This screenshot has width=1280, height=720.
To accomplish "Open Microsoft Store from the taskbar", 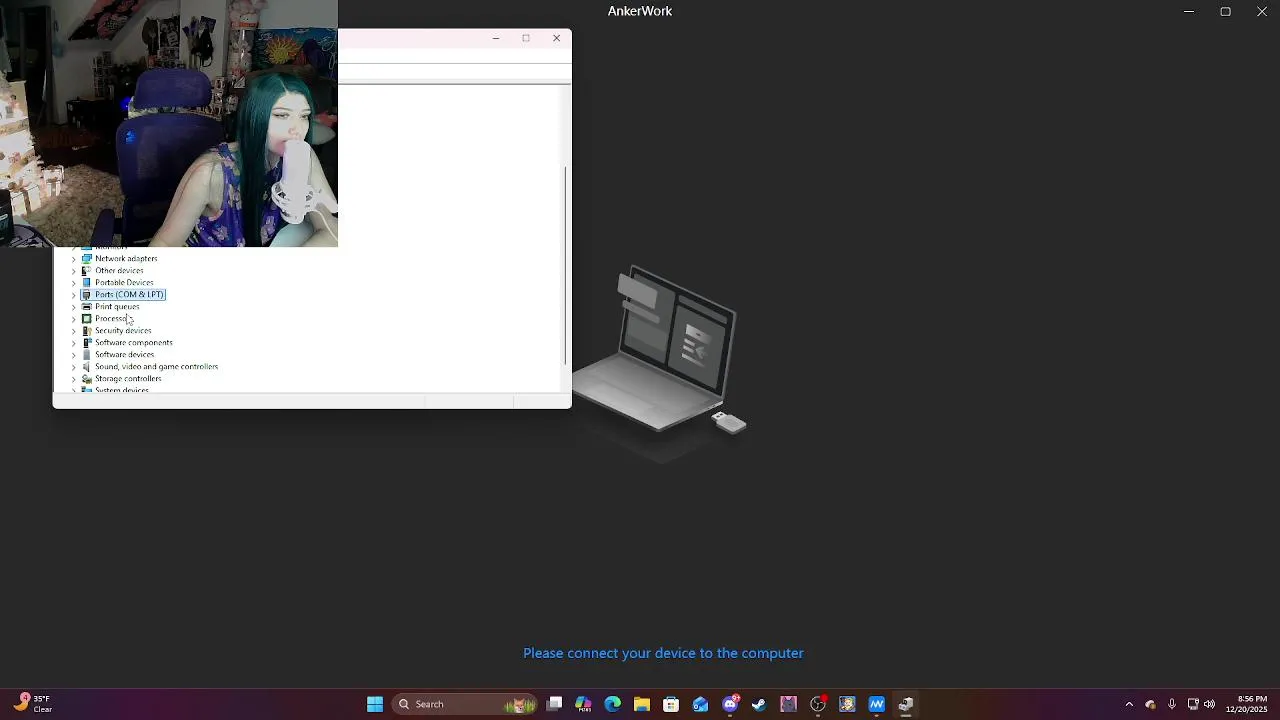I will click(671, 704).
